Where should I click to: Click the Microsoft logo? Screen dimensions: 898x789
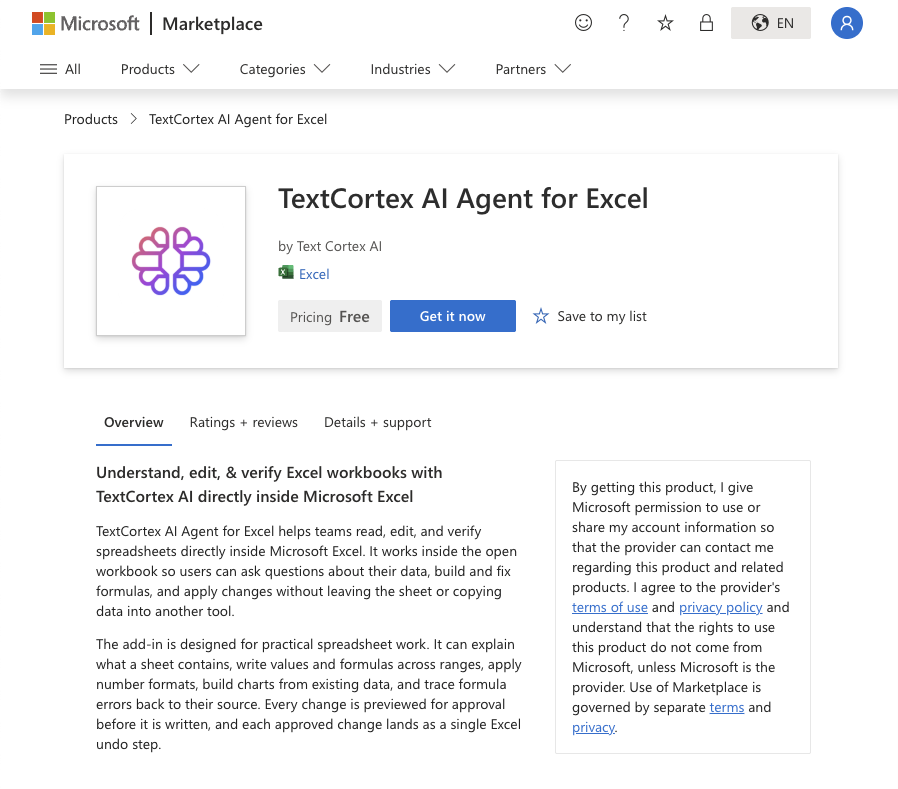click(x=85, y=23)
